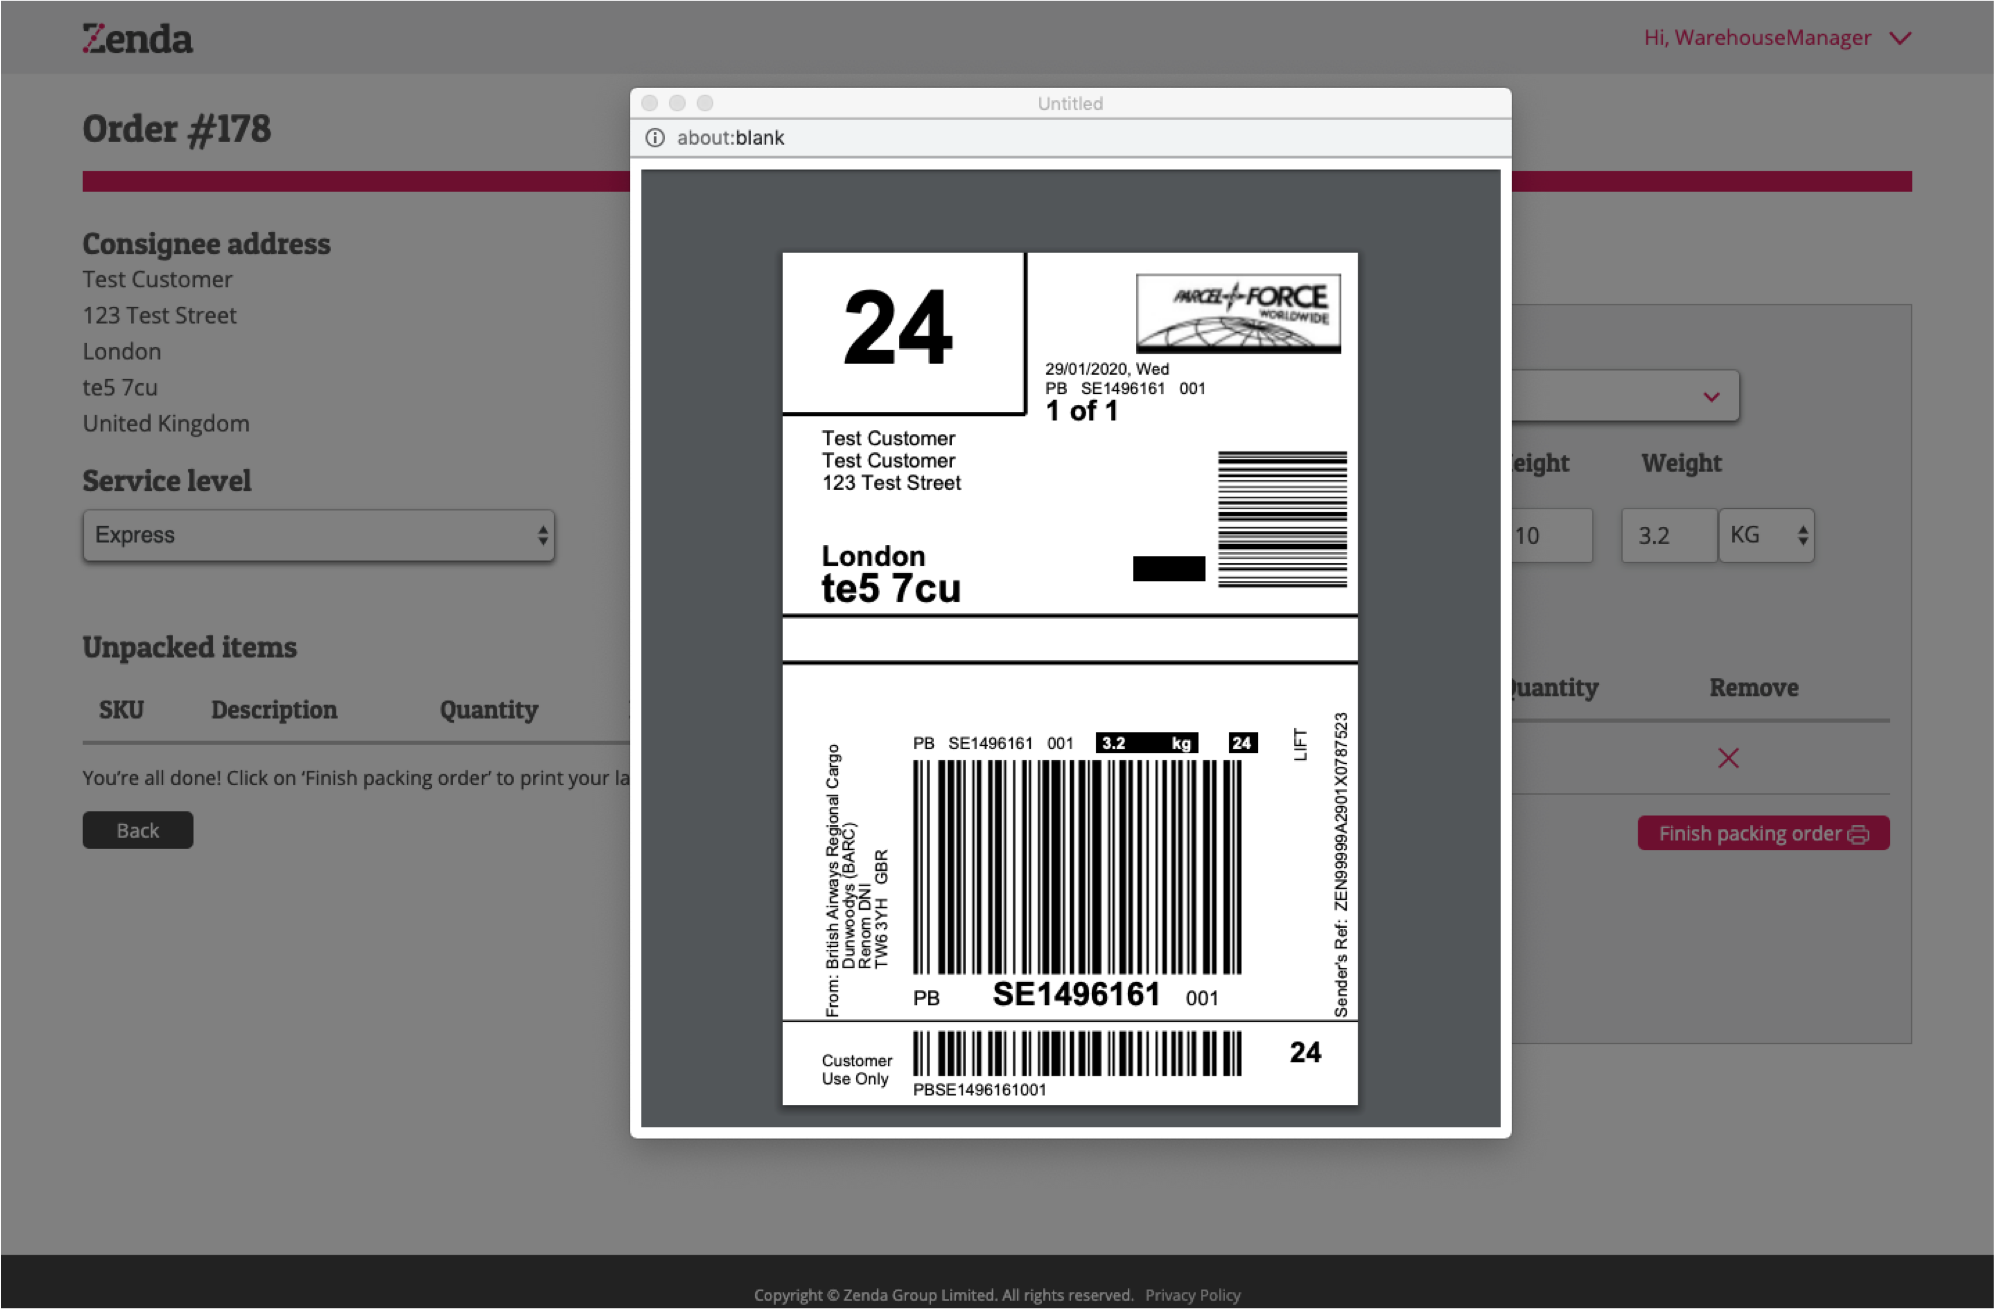Click the '3.2 kg' weight badge on label

(x=1146, y=743)
